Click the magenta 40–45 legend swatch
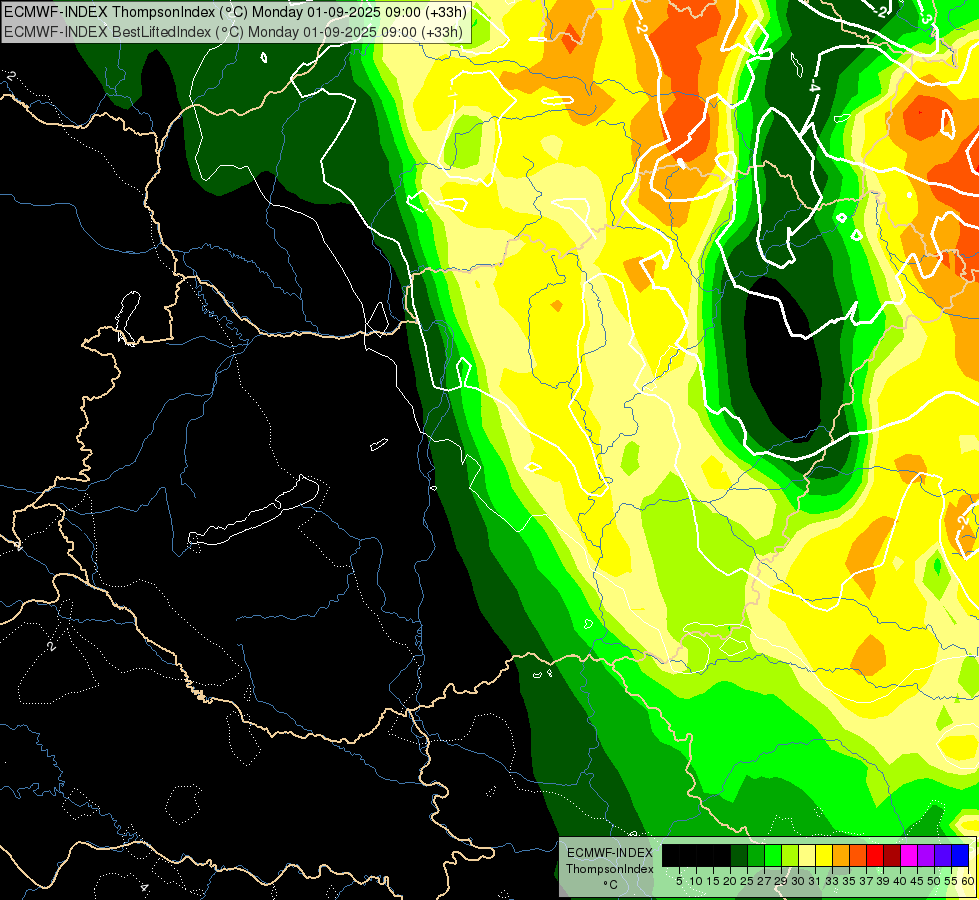979x900 pixels. point(908,855)
